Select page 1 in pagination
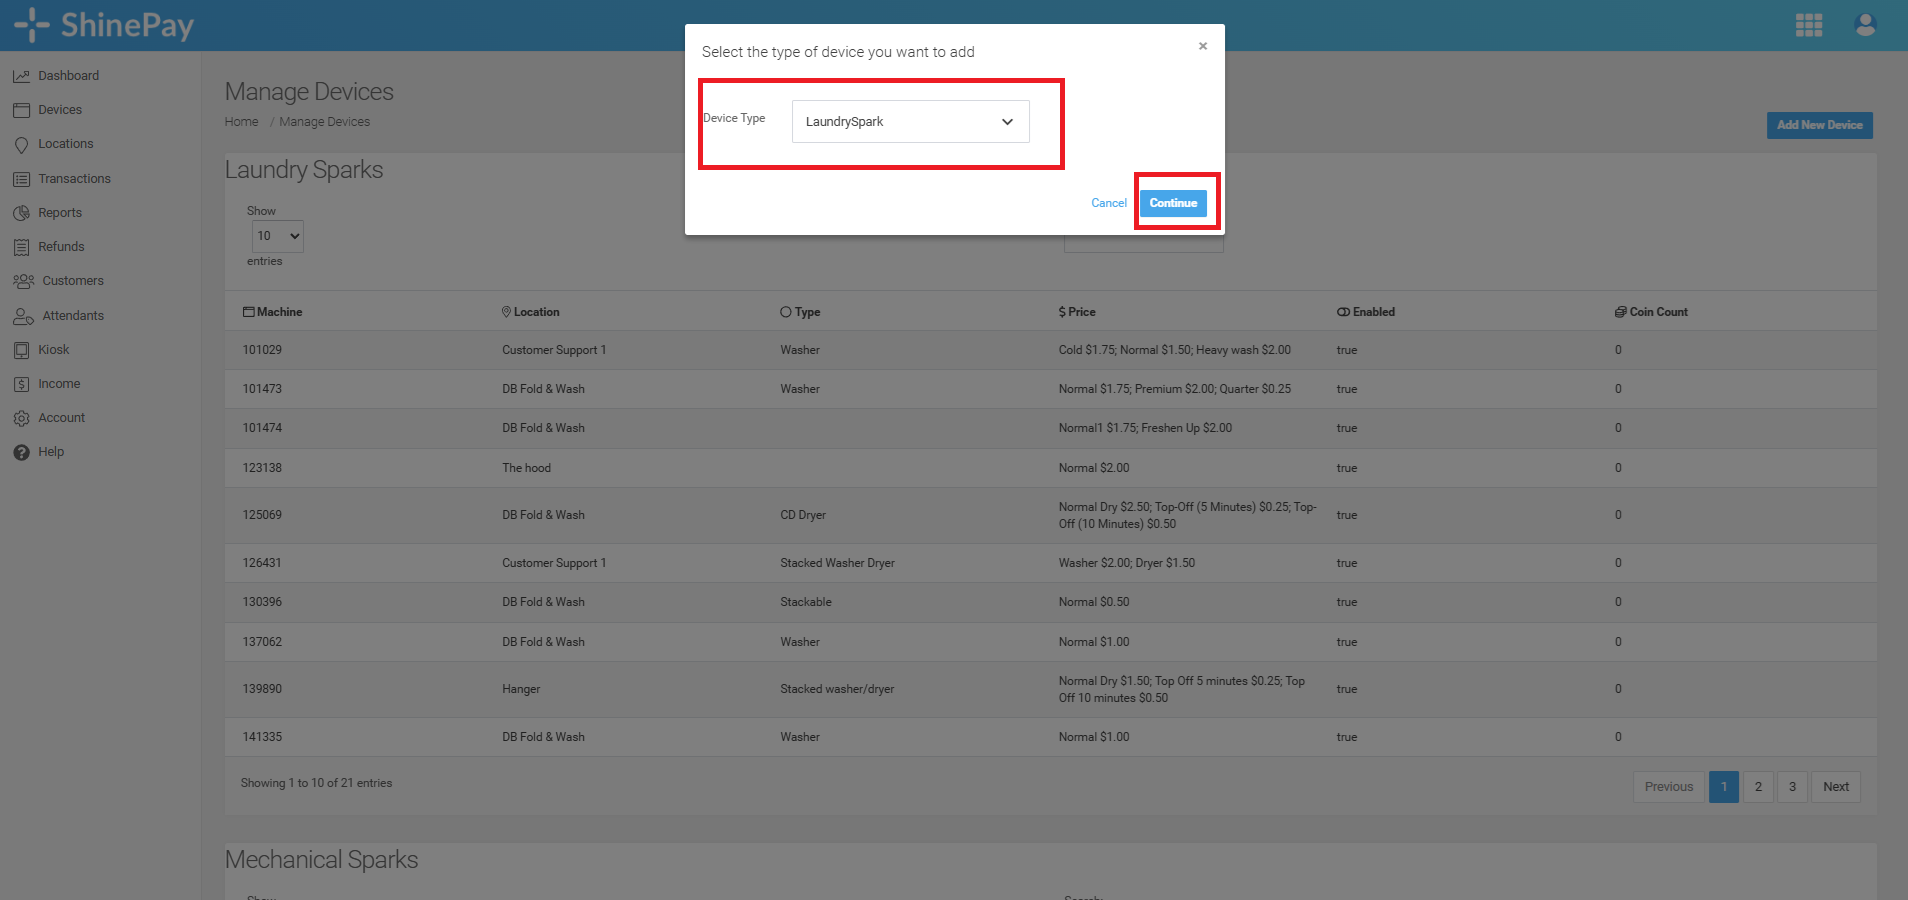 pos(1724,787)
